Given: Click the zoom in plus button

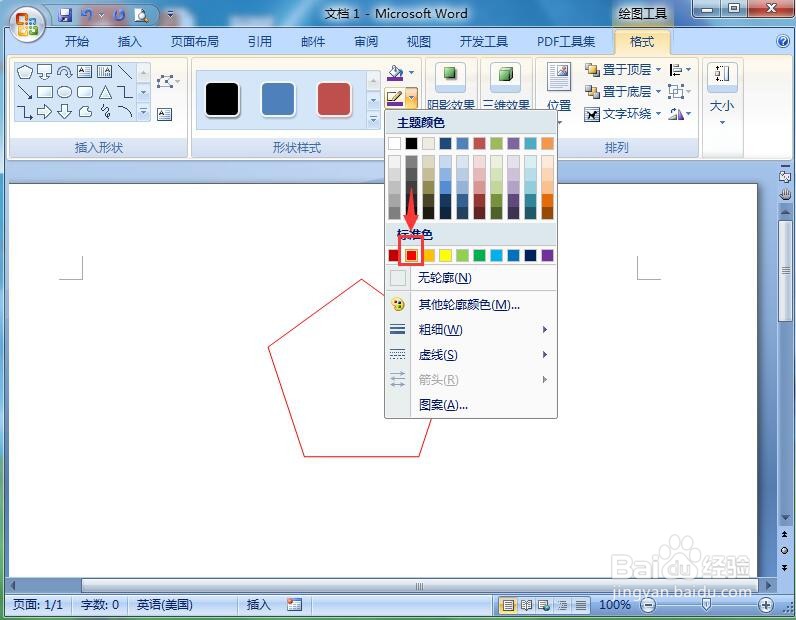Looking at the screenshot, I should click(x=766, y=605).
